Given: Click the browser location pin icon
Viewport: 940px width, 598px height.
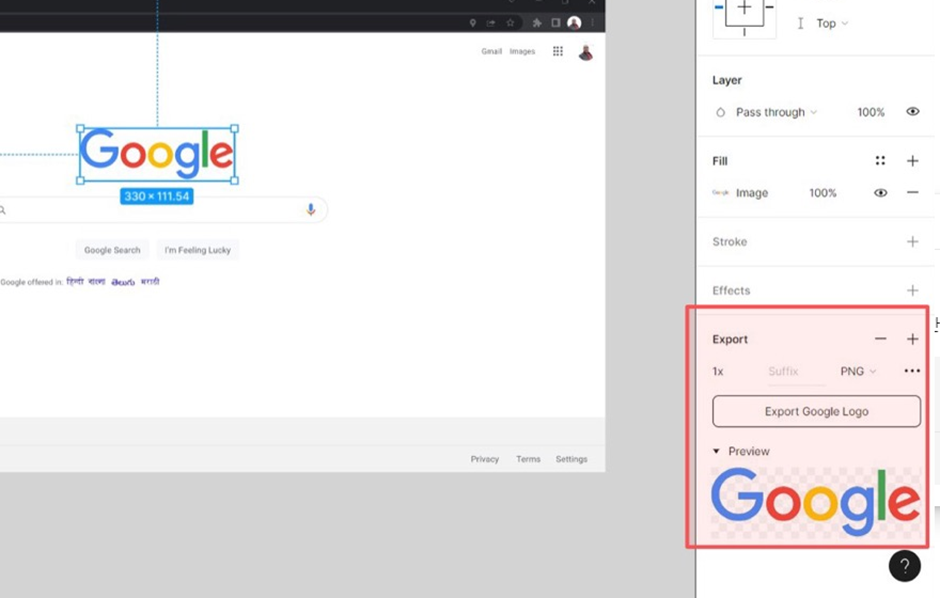Looking at the screenshot, I should [x=472, y=23].
